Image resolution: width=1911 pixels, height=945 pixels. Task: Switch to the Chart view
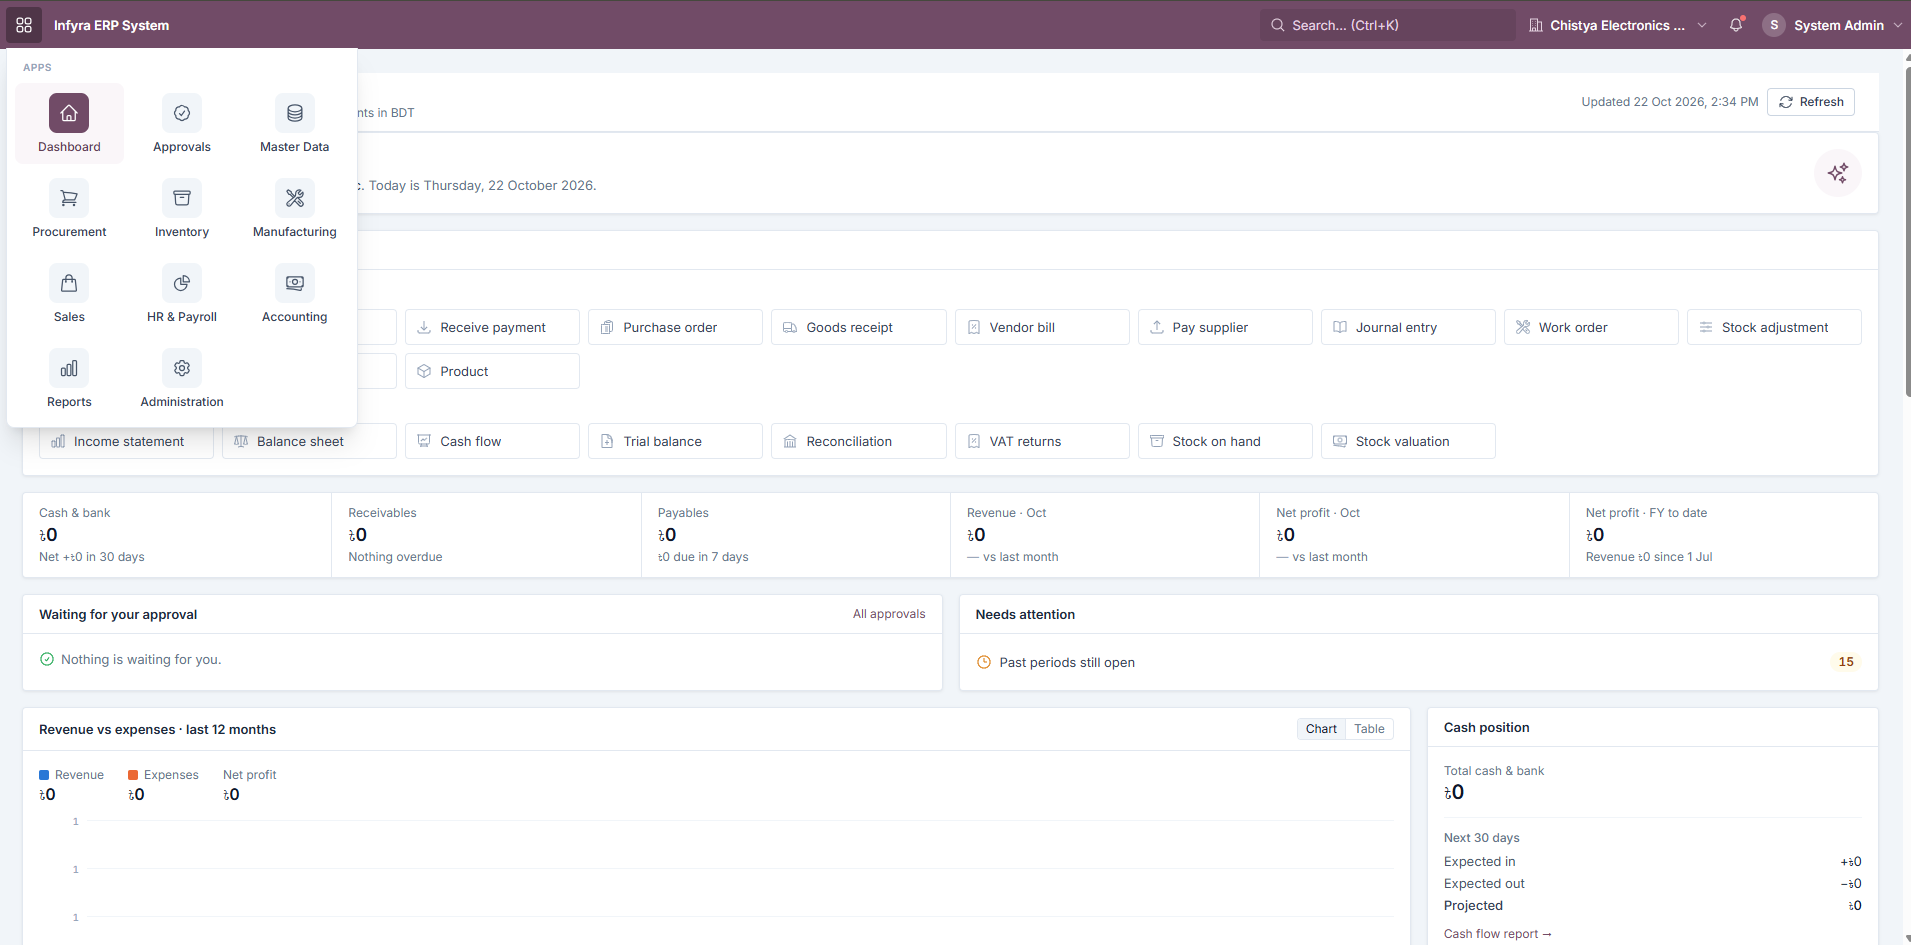[x=1321, y=729]
